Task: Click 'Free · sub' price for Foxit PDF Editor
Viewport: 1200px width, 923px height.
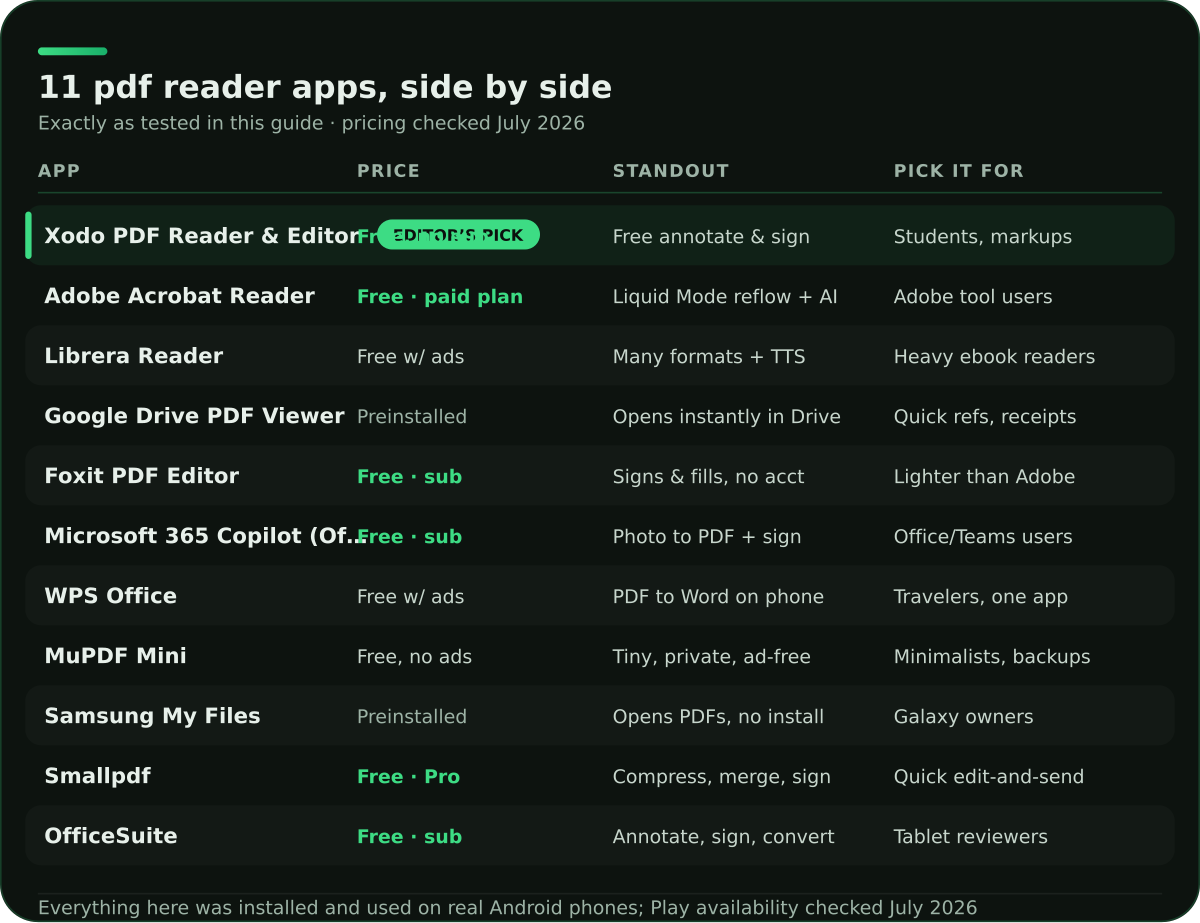Action: 410,477
